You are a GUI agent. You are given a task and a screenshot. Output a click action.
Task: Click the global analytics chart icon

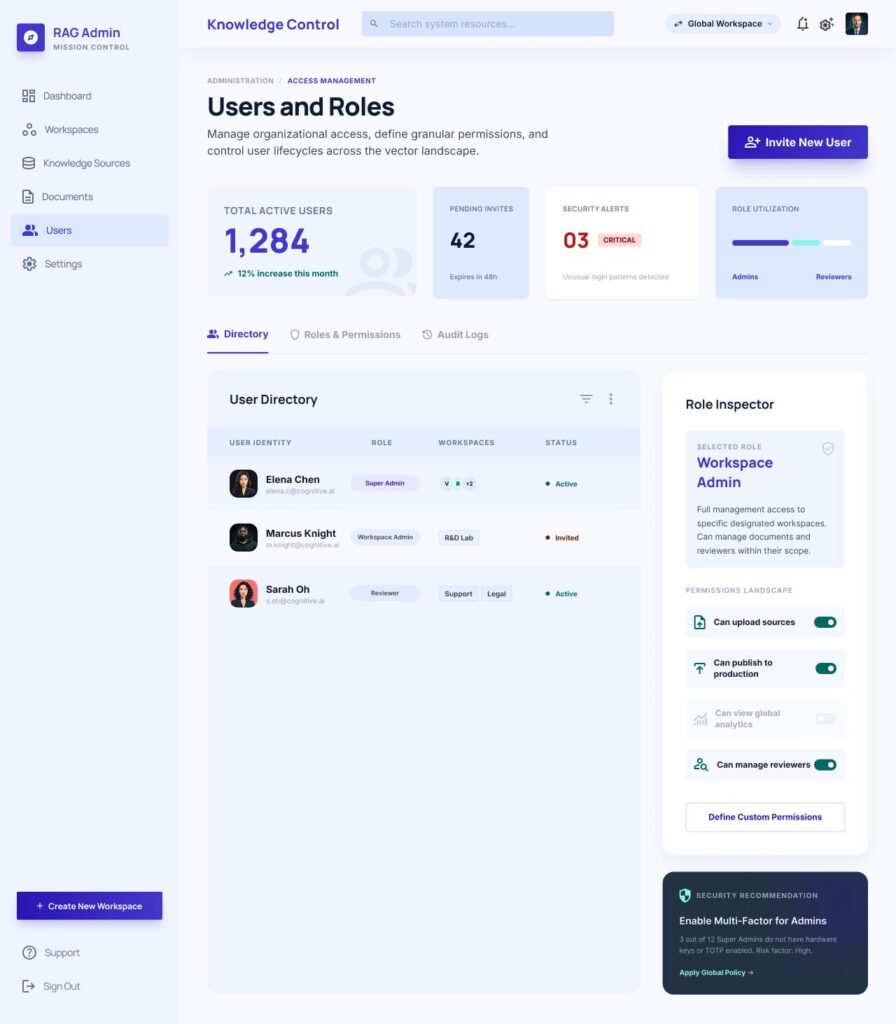pos(700,719)
